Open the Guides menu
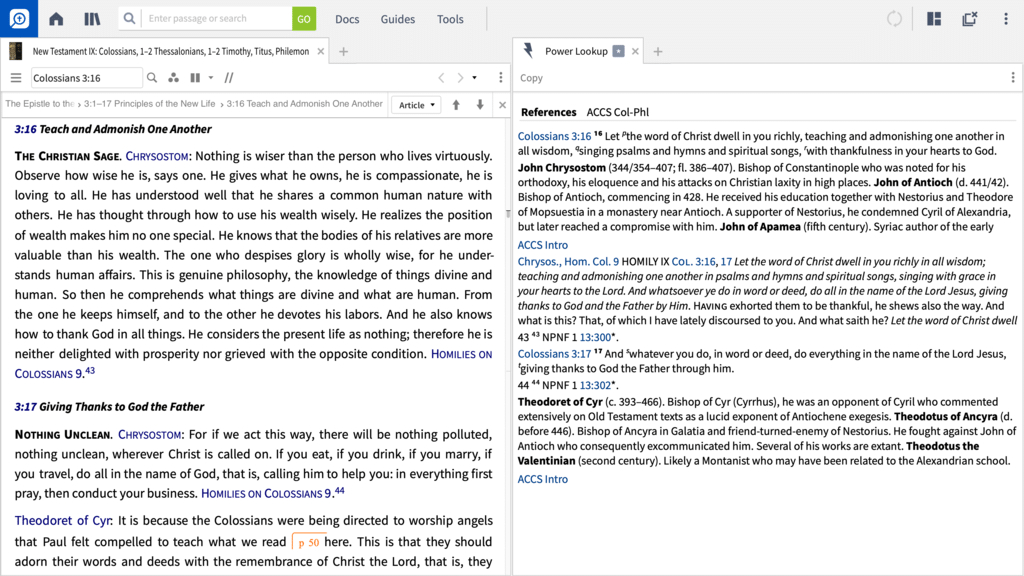Screen dimensions: 1024x576 pos(398,19)
